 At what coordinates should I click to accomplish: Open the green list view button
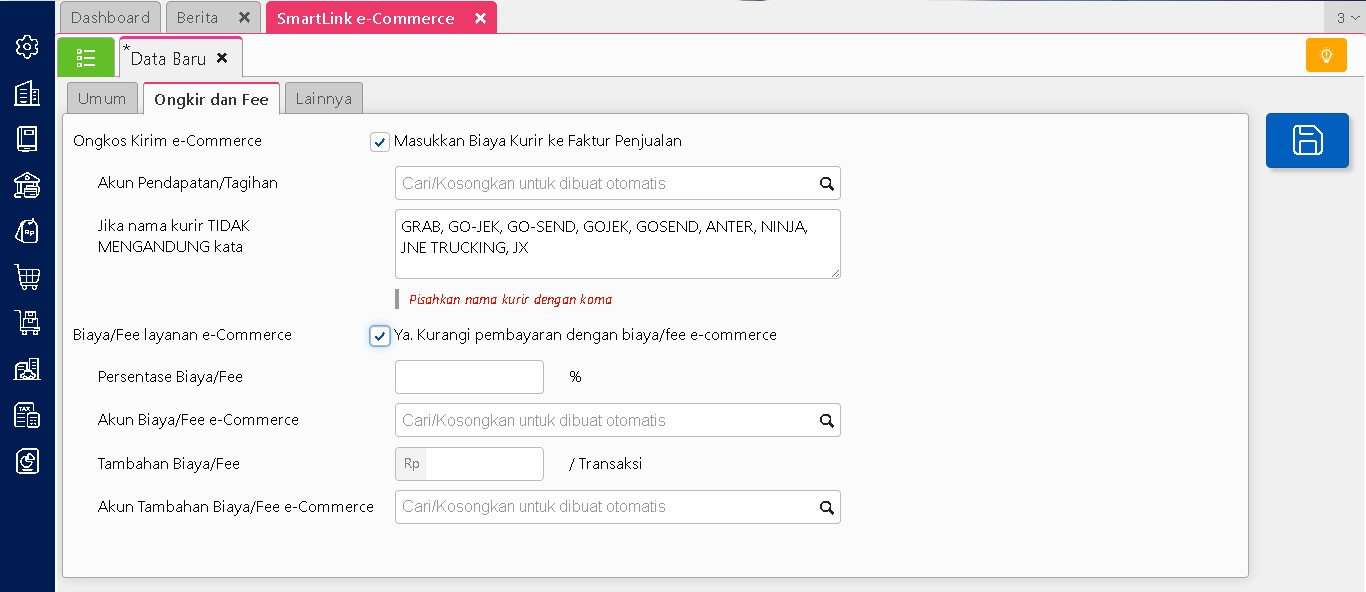(x=86, y=58)
